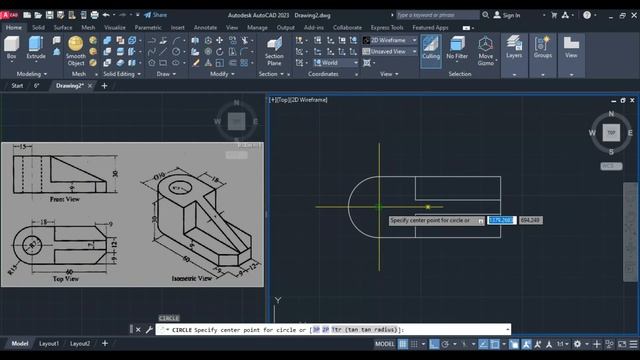The image size is (640, 360).
Task: Click the Open file icon in quick access
Action: (x=38, y=15)
